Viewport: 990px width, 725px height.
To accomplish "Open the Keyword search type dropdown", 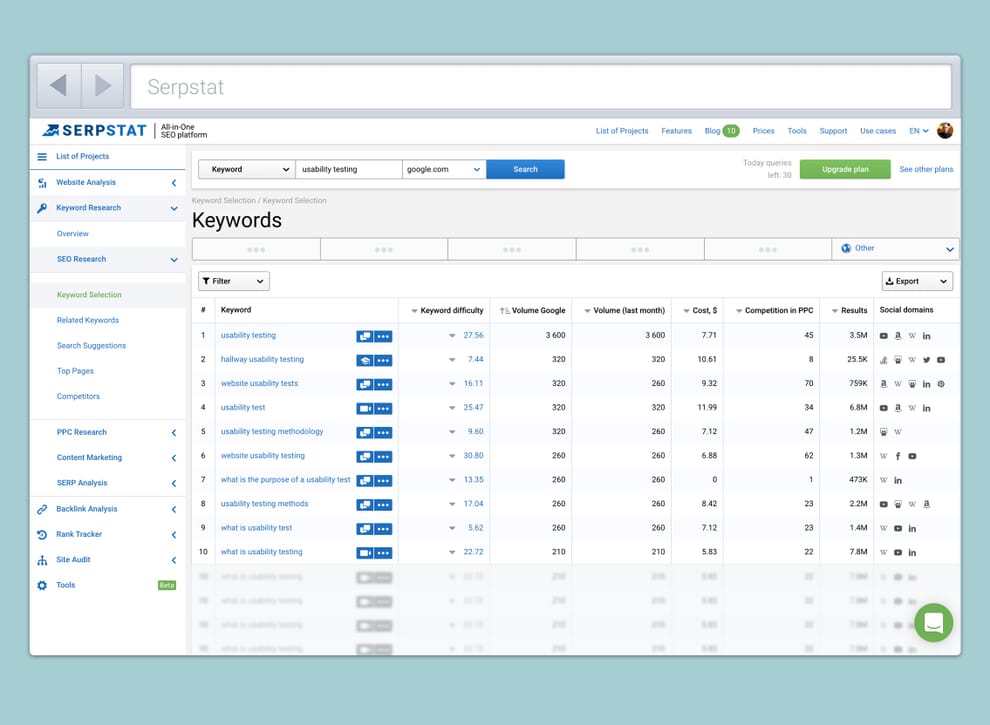I will pyautogui.click(x=245, y=170).
